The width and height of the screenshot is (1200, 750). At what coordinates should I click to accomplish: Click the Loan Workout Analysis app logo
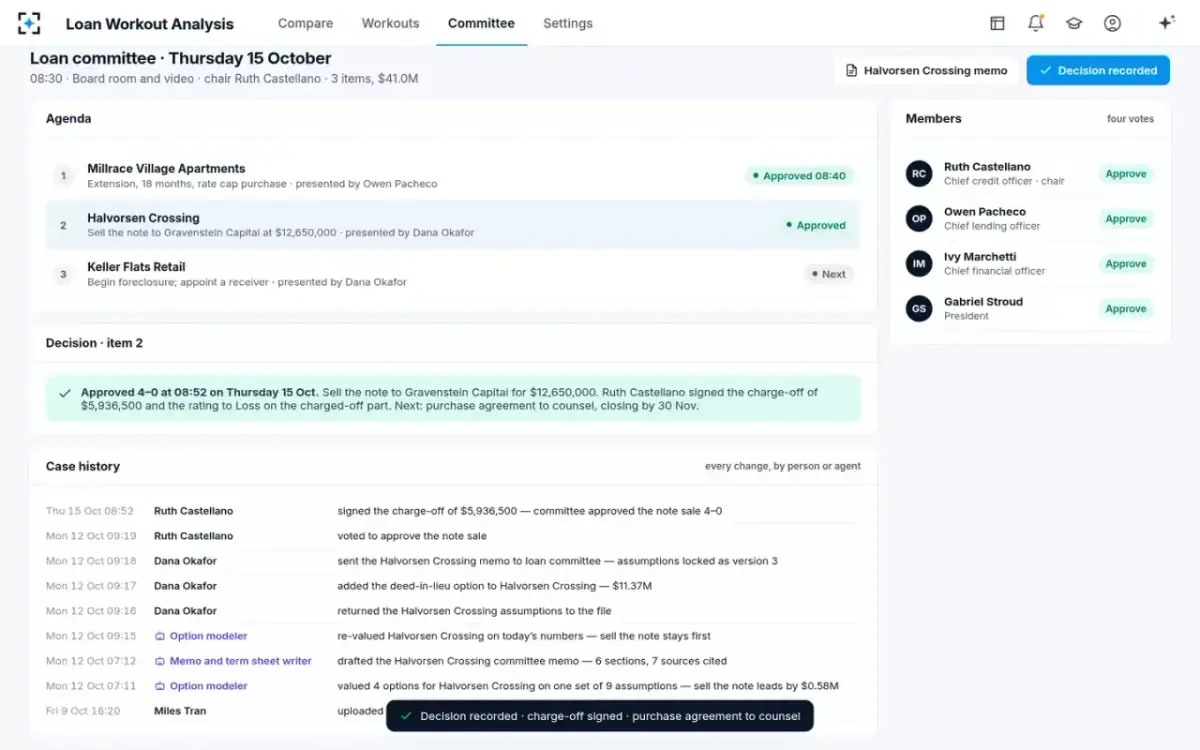point(29,23)
